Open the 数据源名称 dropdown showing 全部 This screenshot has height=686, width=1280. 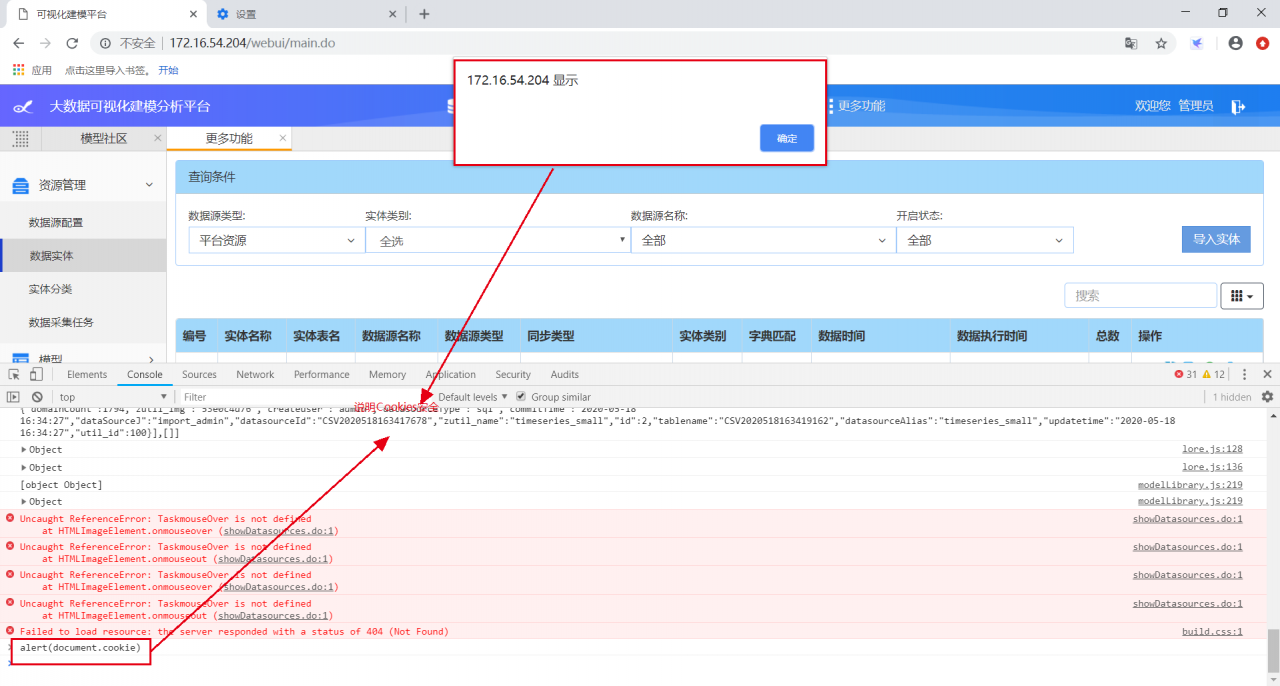coord(763,241)
